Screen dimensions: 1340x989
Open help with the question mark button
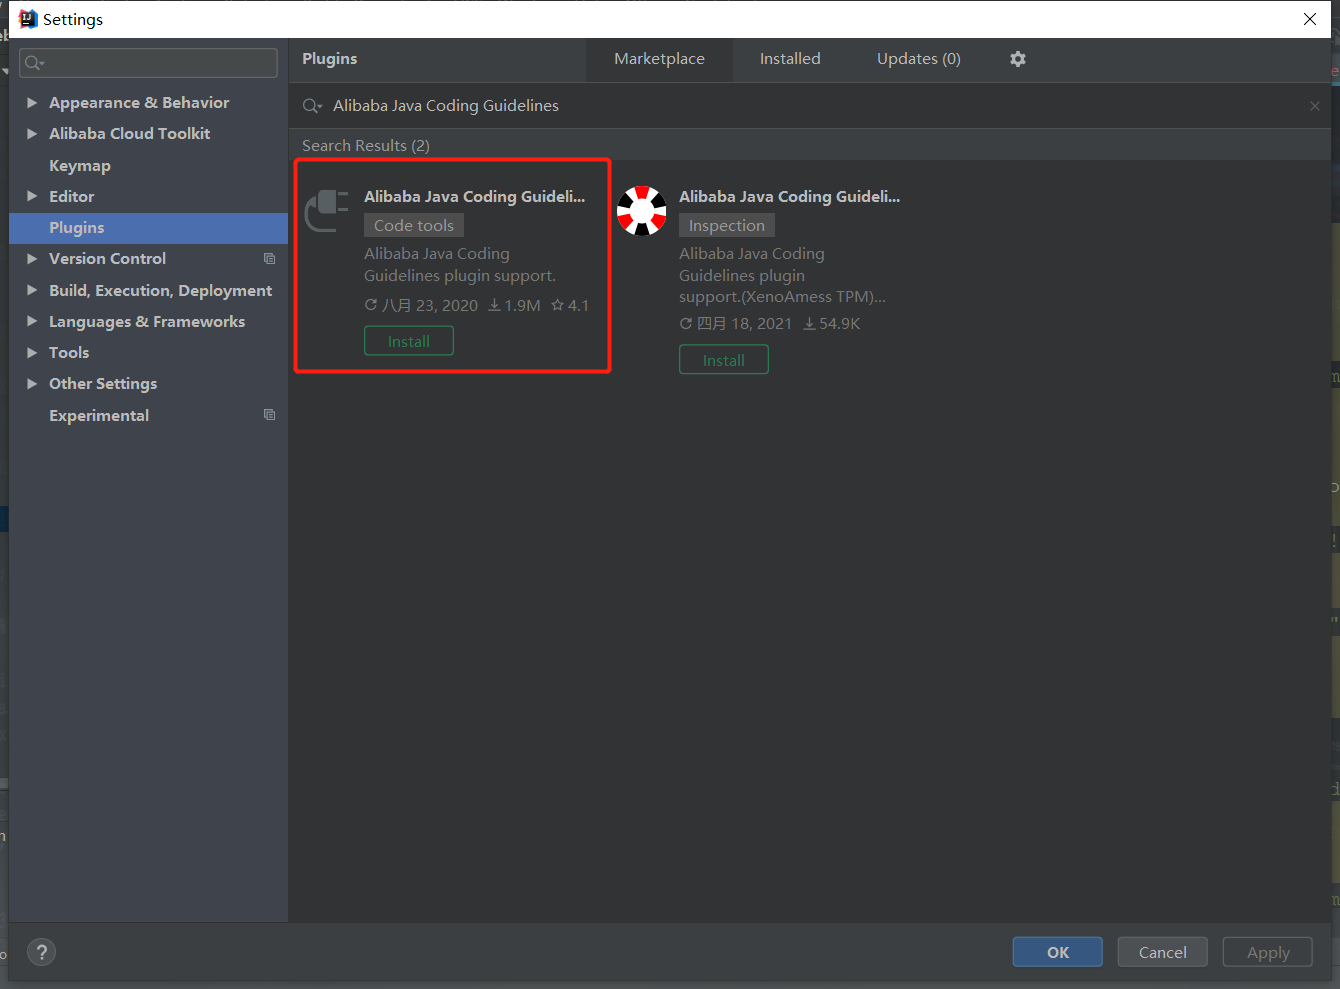[42, 952]
